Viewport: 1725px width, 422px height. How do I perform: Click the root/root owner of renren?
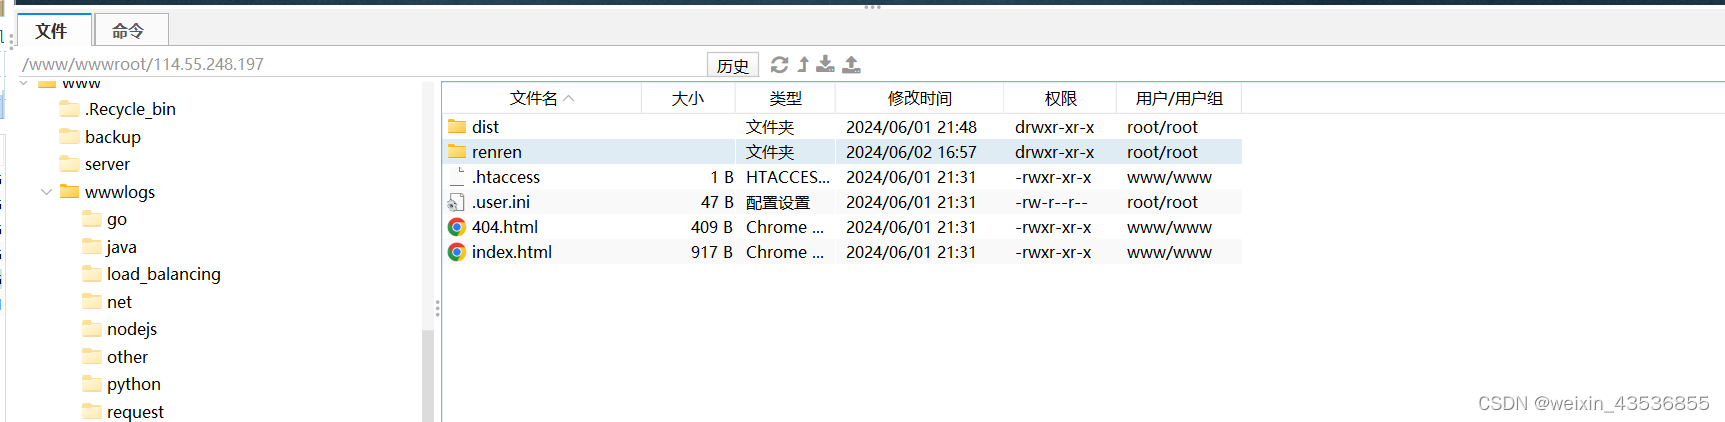point(1162,152)
